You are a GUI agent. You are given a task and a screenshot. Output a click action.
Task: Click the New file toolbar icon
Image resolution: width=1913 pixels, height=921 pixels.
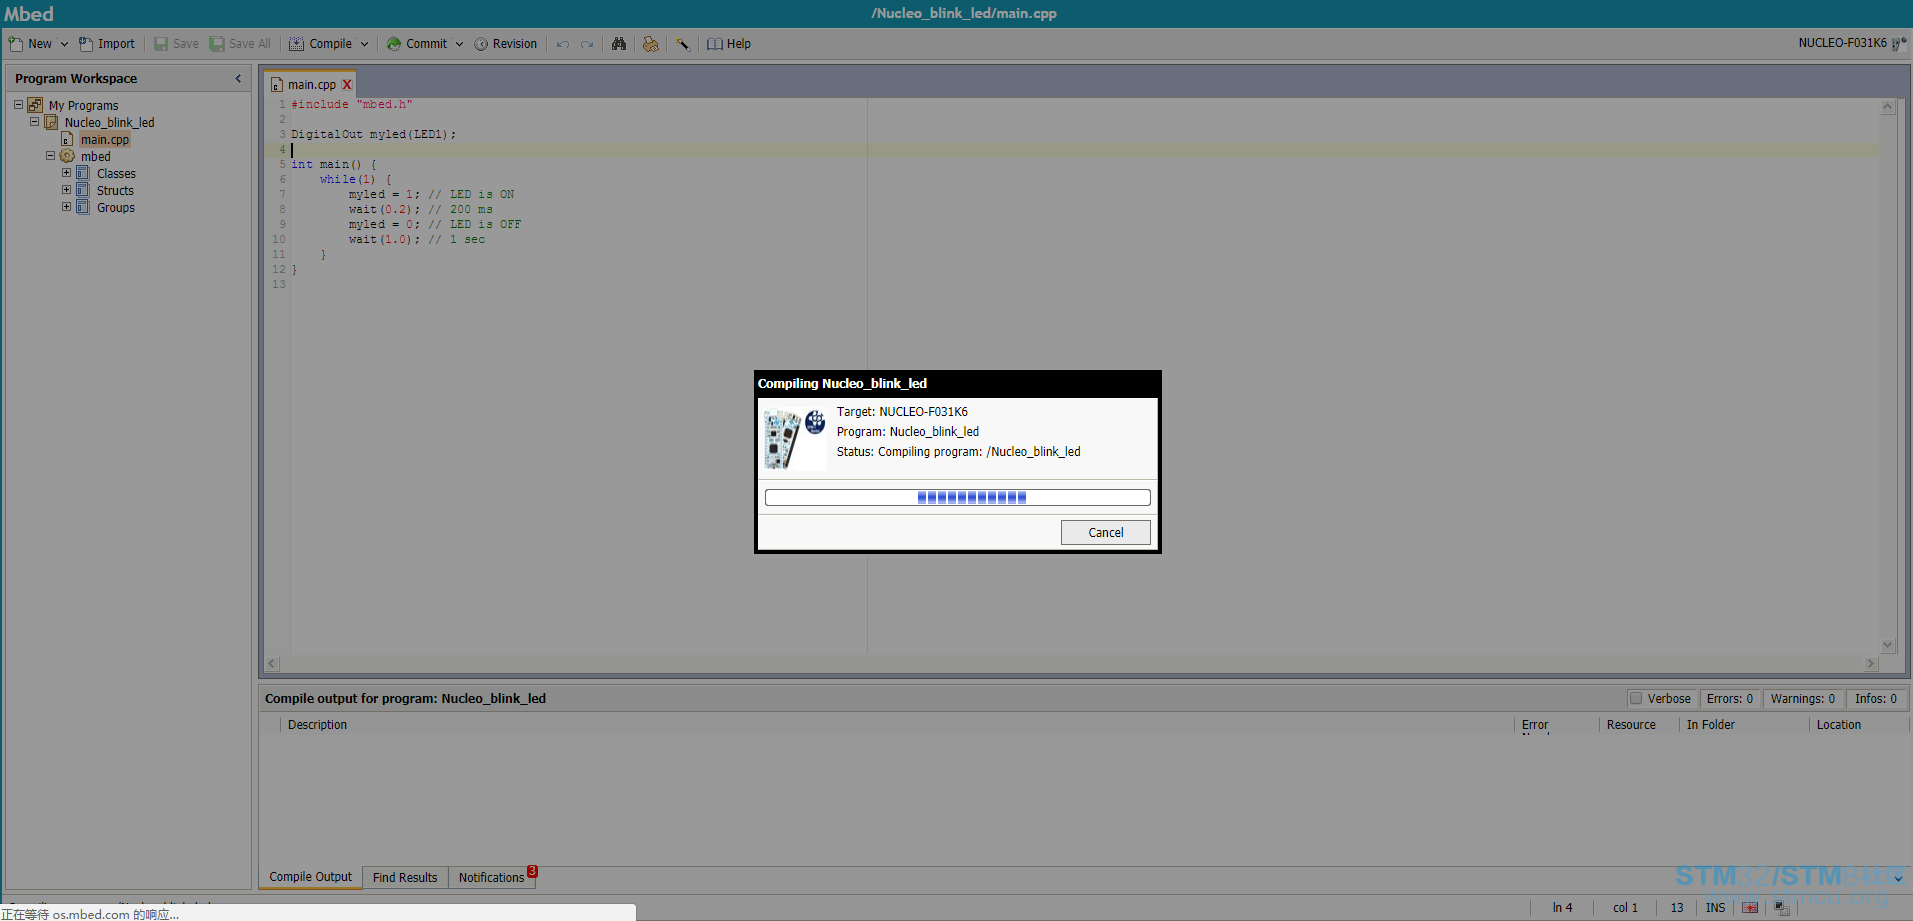tap(16, 44)
